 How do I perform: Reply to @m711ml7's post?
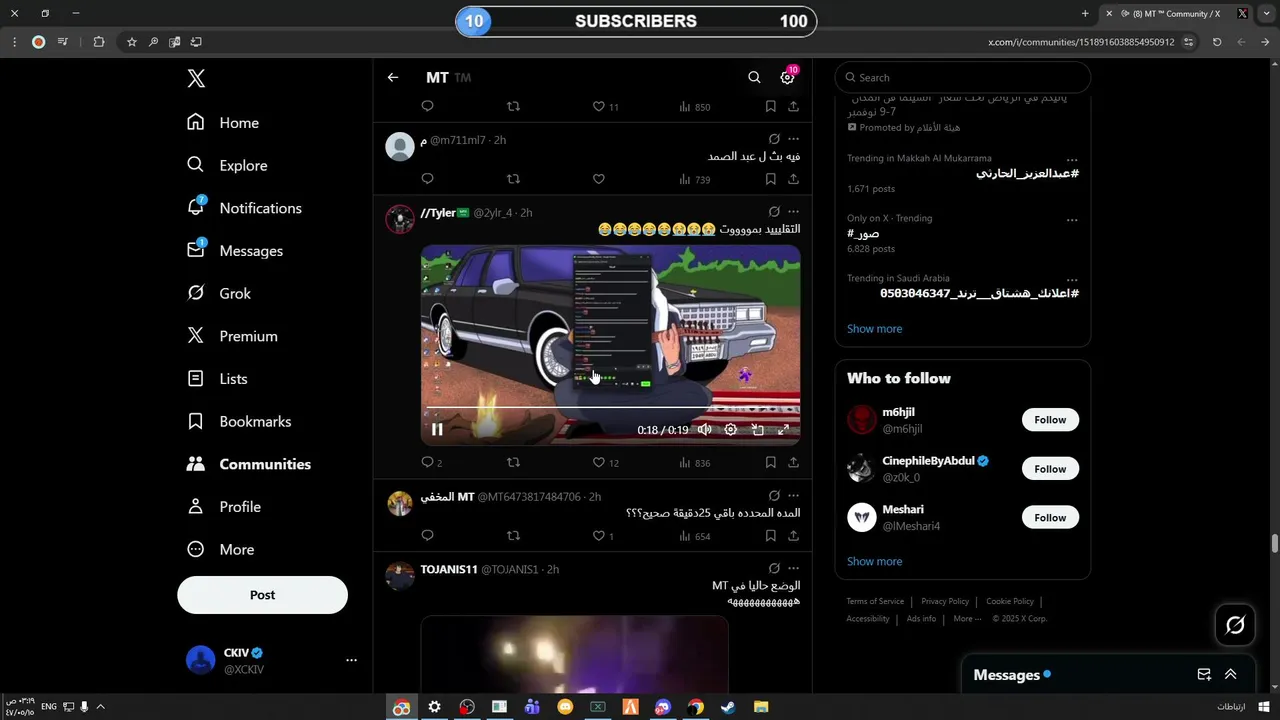(x=427, y=179)
